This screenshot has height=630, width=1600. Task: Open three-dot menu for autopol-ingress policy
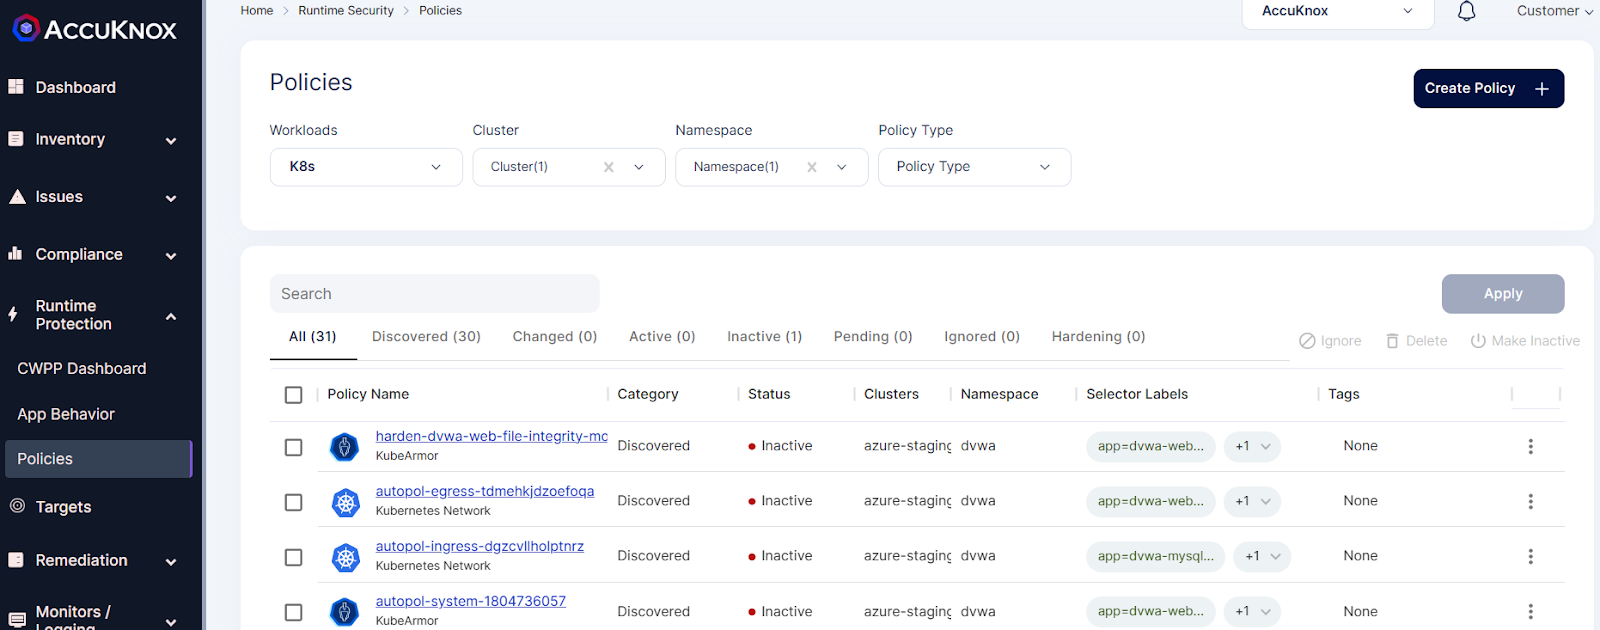(x=1530, y=556)
